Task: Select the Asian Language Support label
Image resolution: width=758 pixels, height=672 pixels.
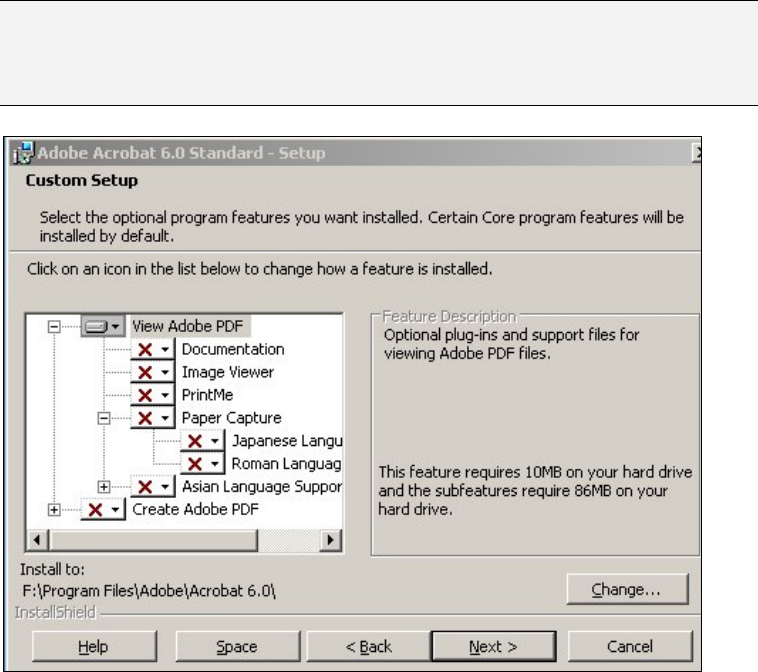Action: [262, 486]
